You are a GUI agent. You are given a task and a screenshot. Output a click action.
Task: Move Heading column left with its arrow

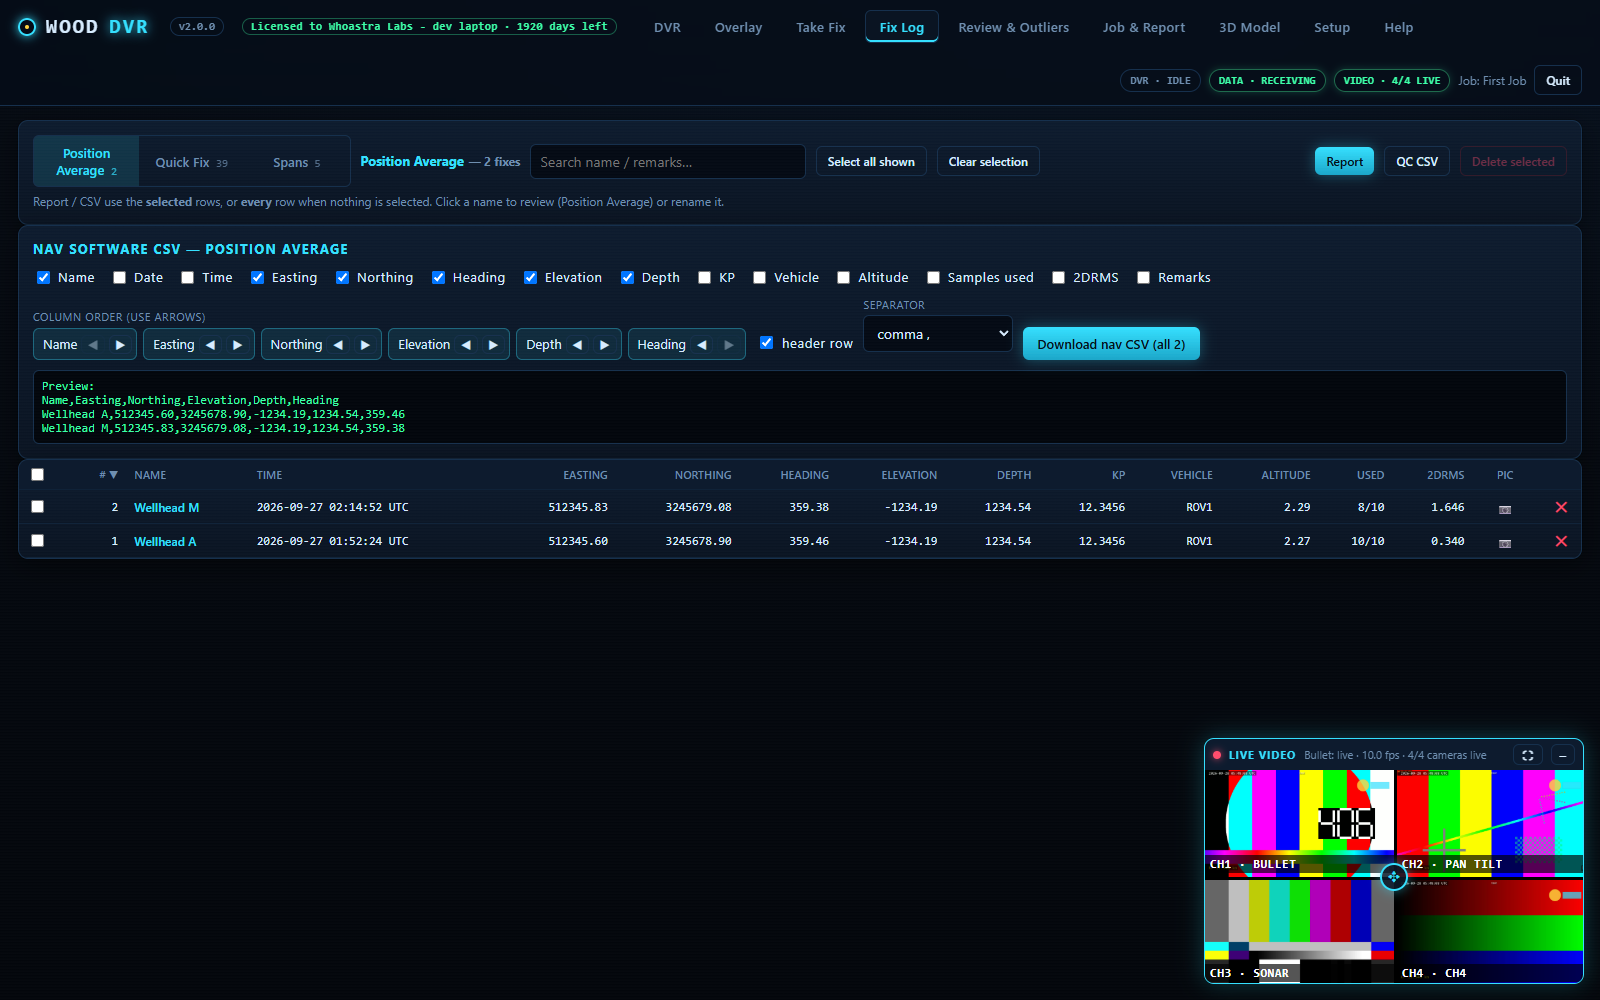[x=702, y=345]
